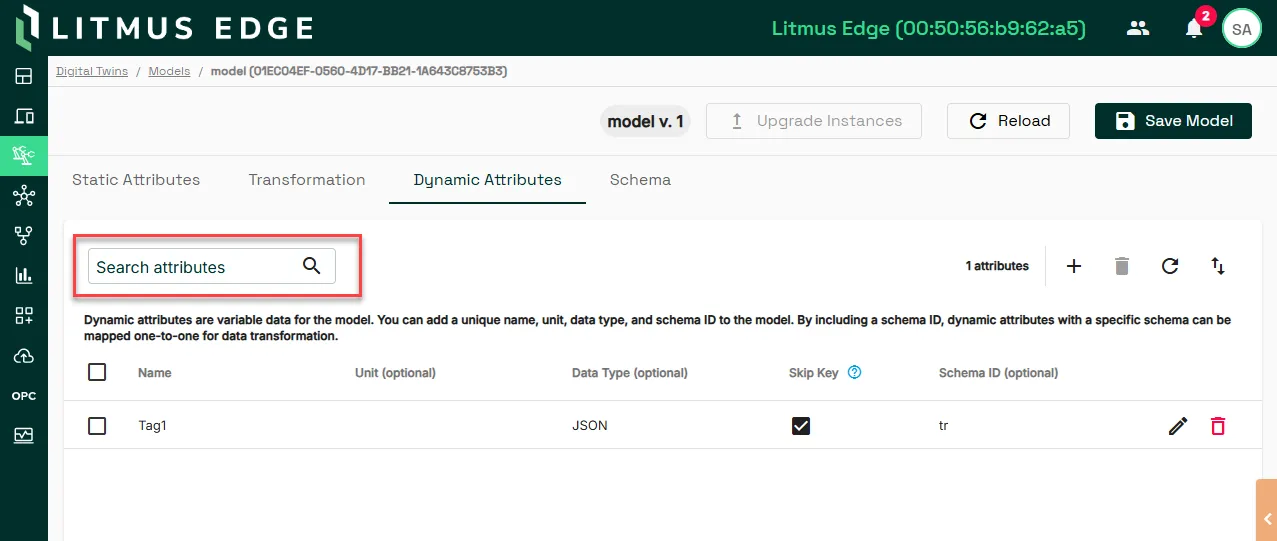
Task: Click the Data Type (optional) column header
Action: 630,373
